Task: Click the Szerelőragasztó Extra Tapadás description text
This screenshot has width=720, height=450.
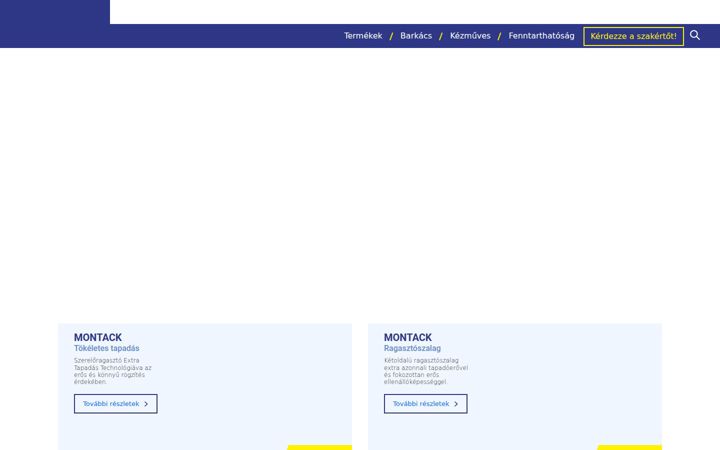Action: point(113,371)
